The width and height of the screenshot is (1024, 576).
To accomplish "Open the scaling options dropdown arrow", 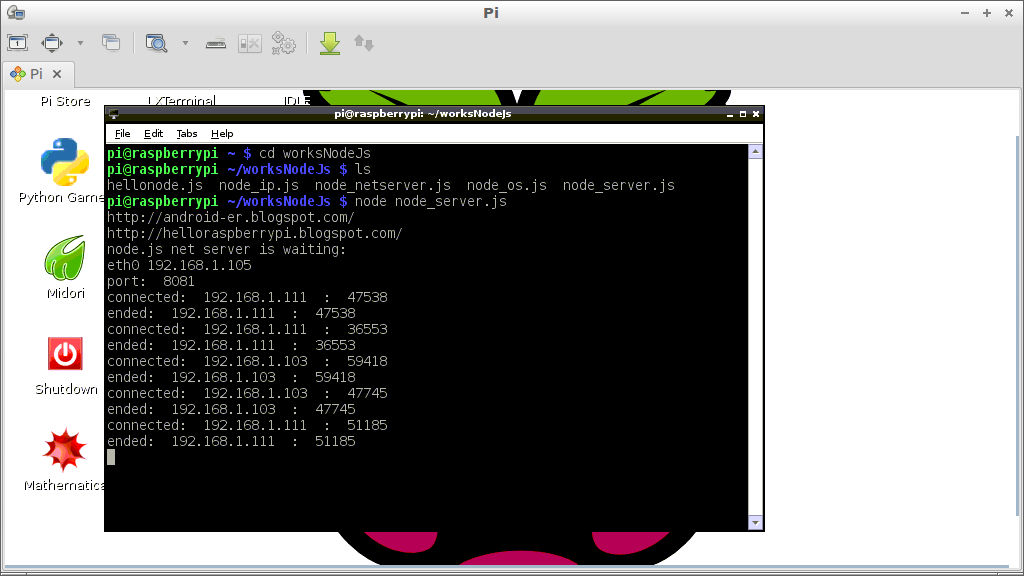I will [185, 43].
